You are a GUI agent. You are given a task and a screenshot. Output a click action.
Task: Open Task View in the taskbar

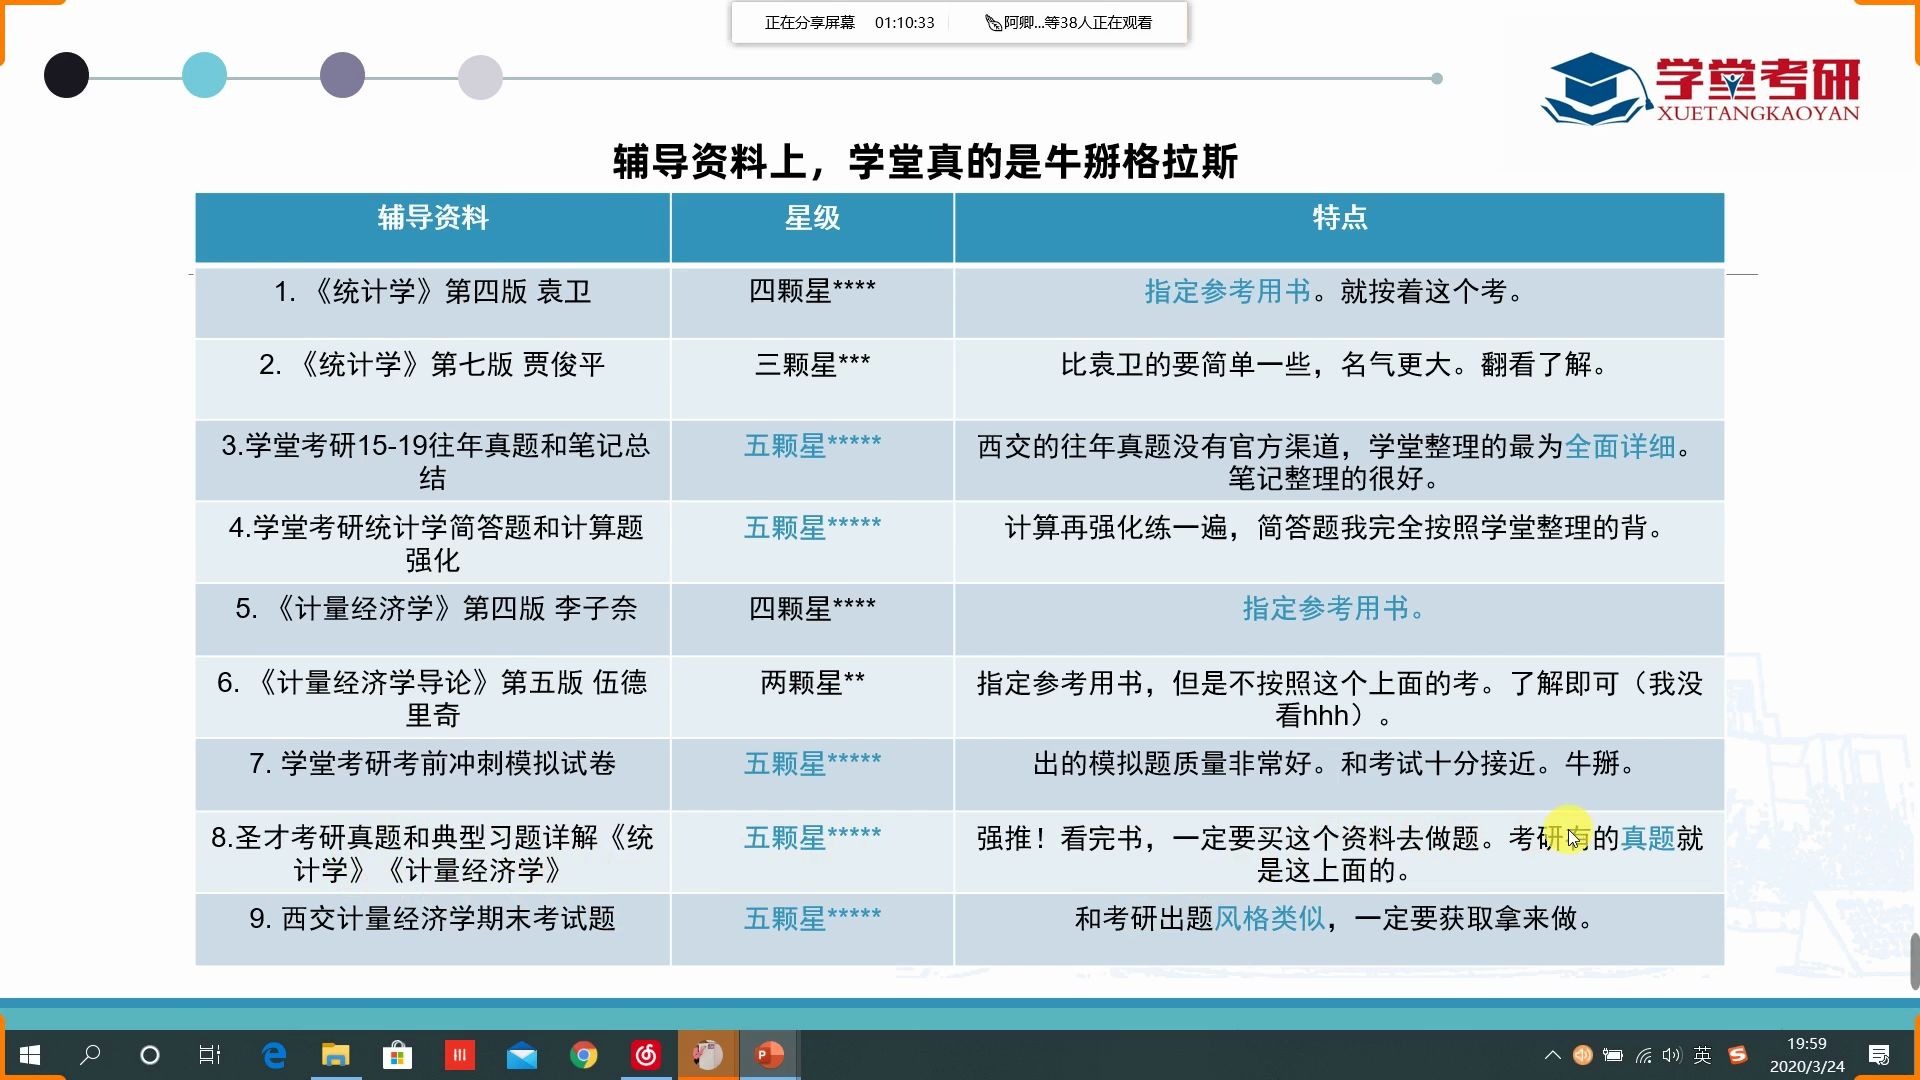click(x=210, y=1055)
